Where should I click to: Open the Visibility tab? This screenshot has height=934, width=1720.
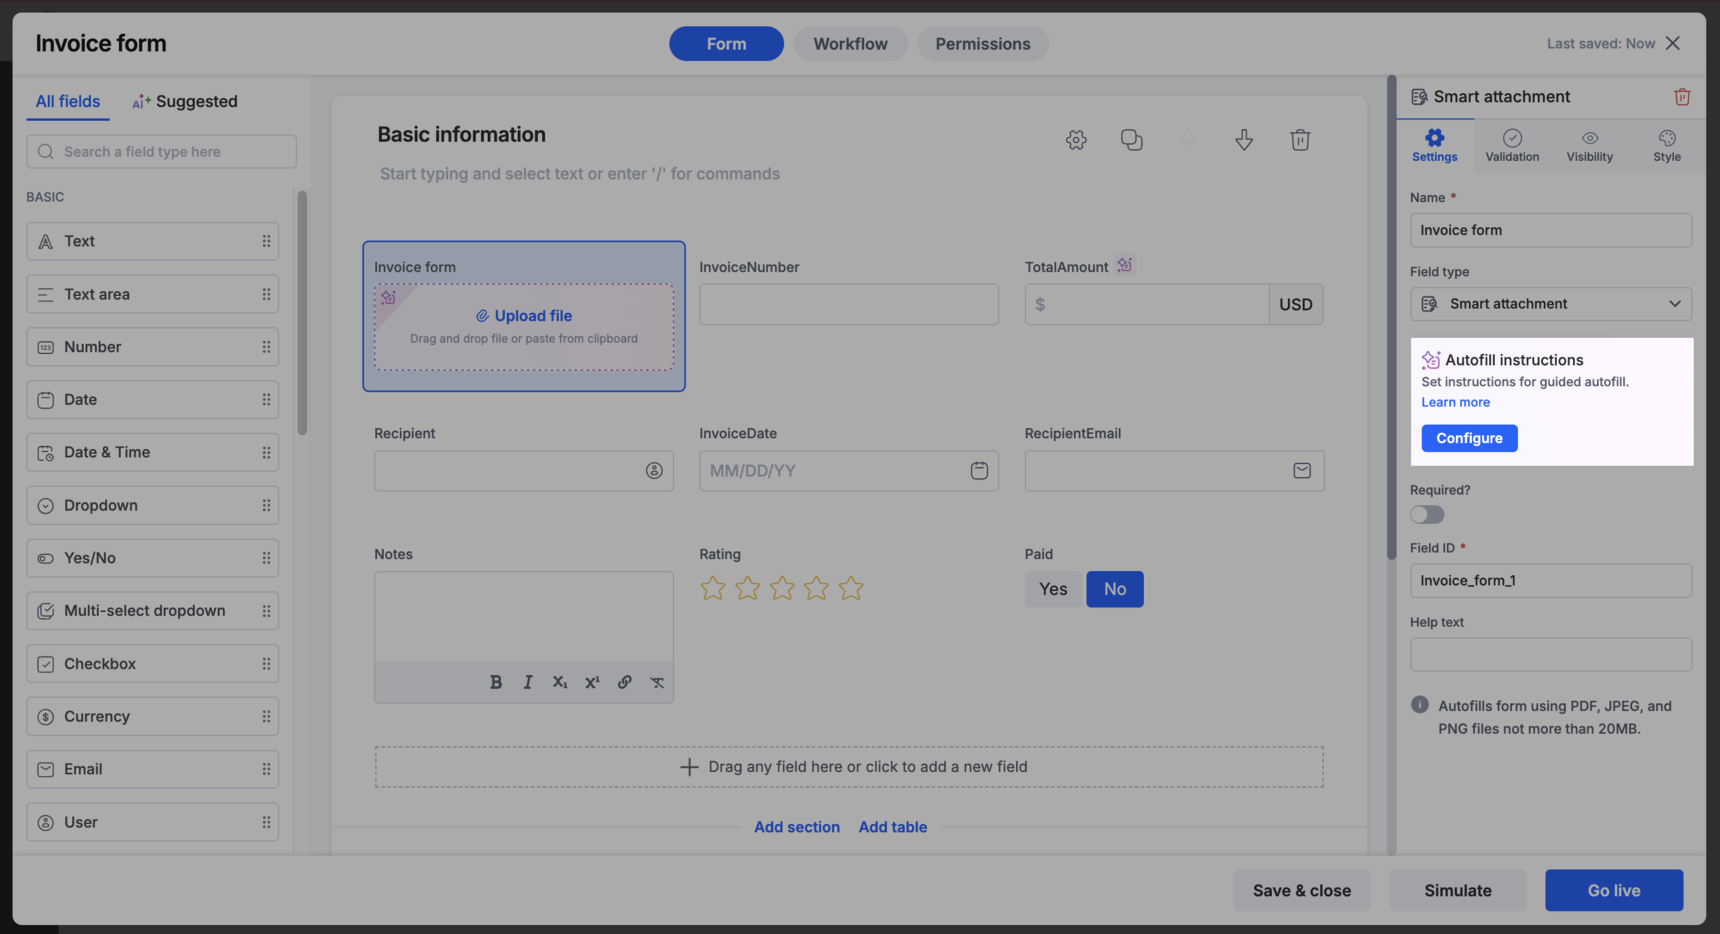pyautogui.click(x=1590, y=145)
